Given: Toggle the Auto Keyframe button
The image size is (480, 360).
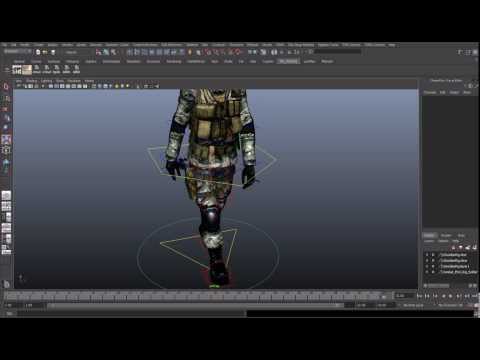Looking at the screenshot, I should pyautogui.click(x=469, y=305).
